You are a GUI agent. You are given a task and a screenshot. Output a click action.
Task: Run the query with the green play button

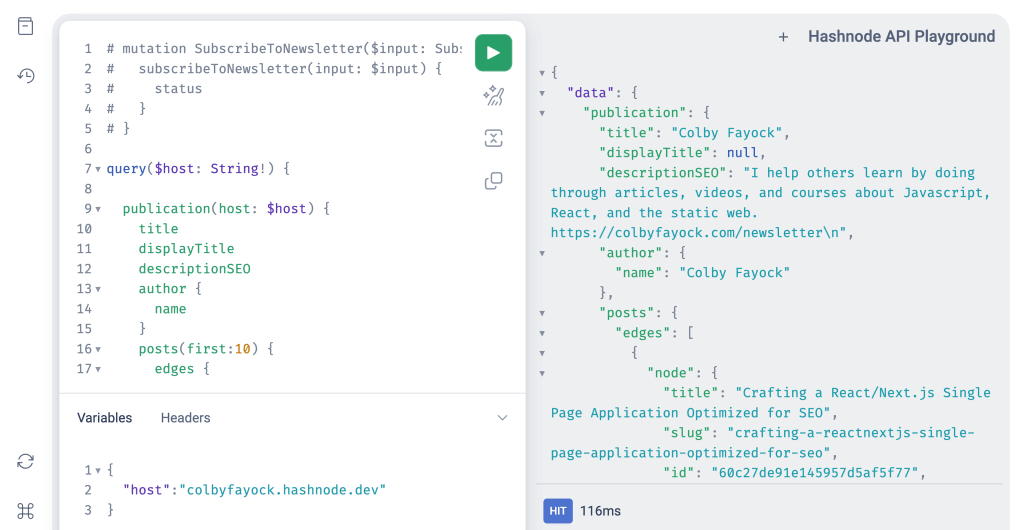493,53
